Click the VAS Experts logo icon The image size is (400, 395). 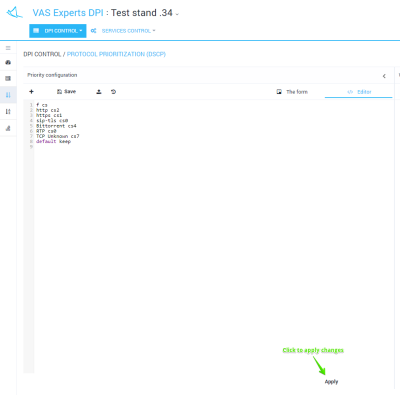pos(15,13)
